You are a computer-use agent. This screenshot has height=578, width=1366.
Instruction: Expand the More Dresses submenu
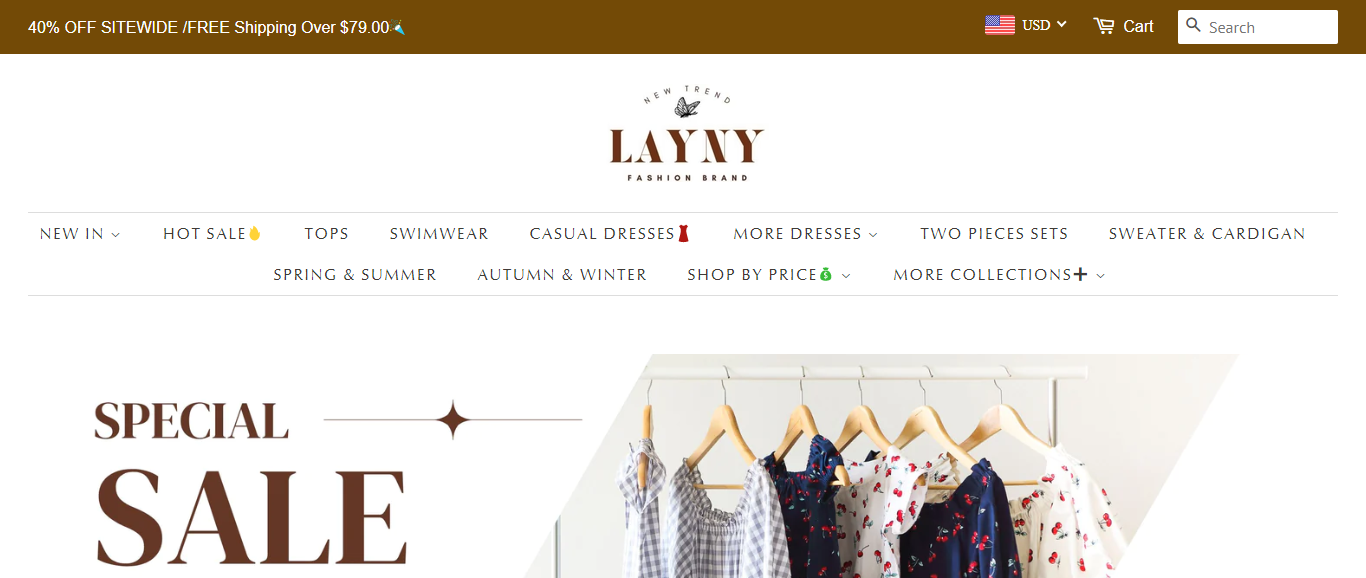click(805, 234)
